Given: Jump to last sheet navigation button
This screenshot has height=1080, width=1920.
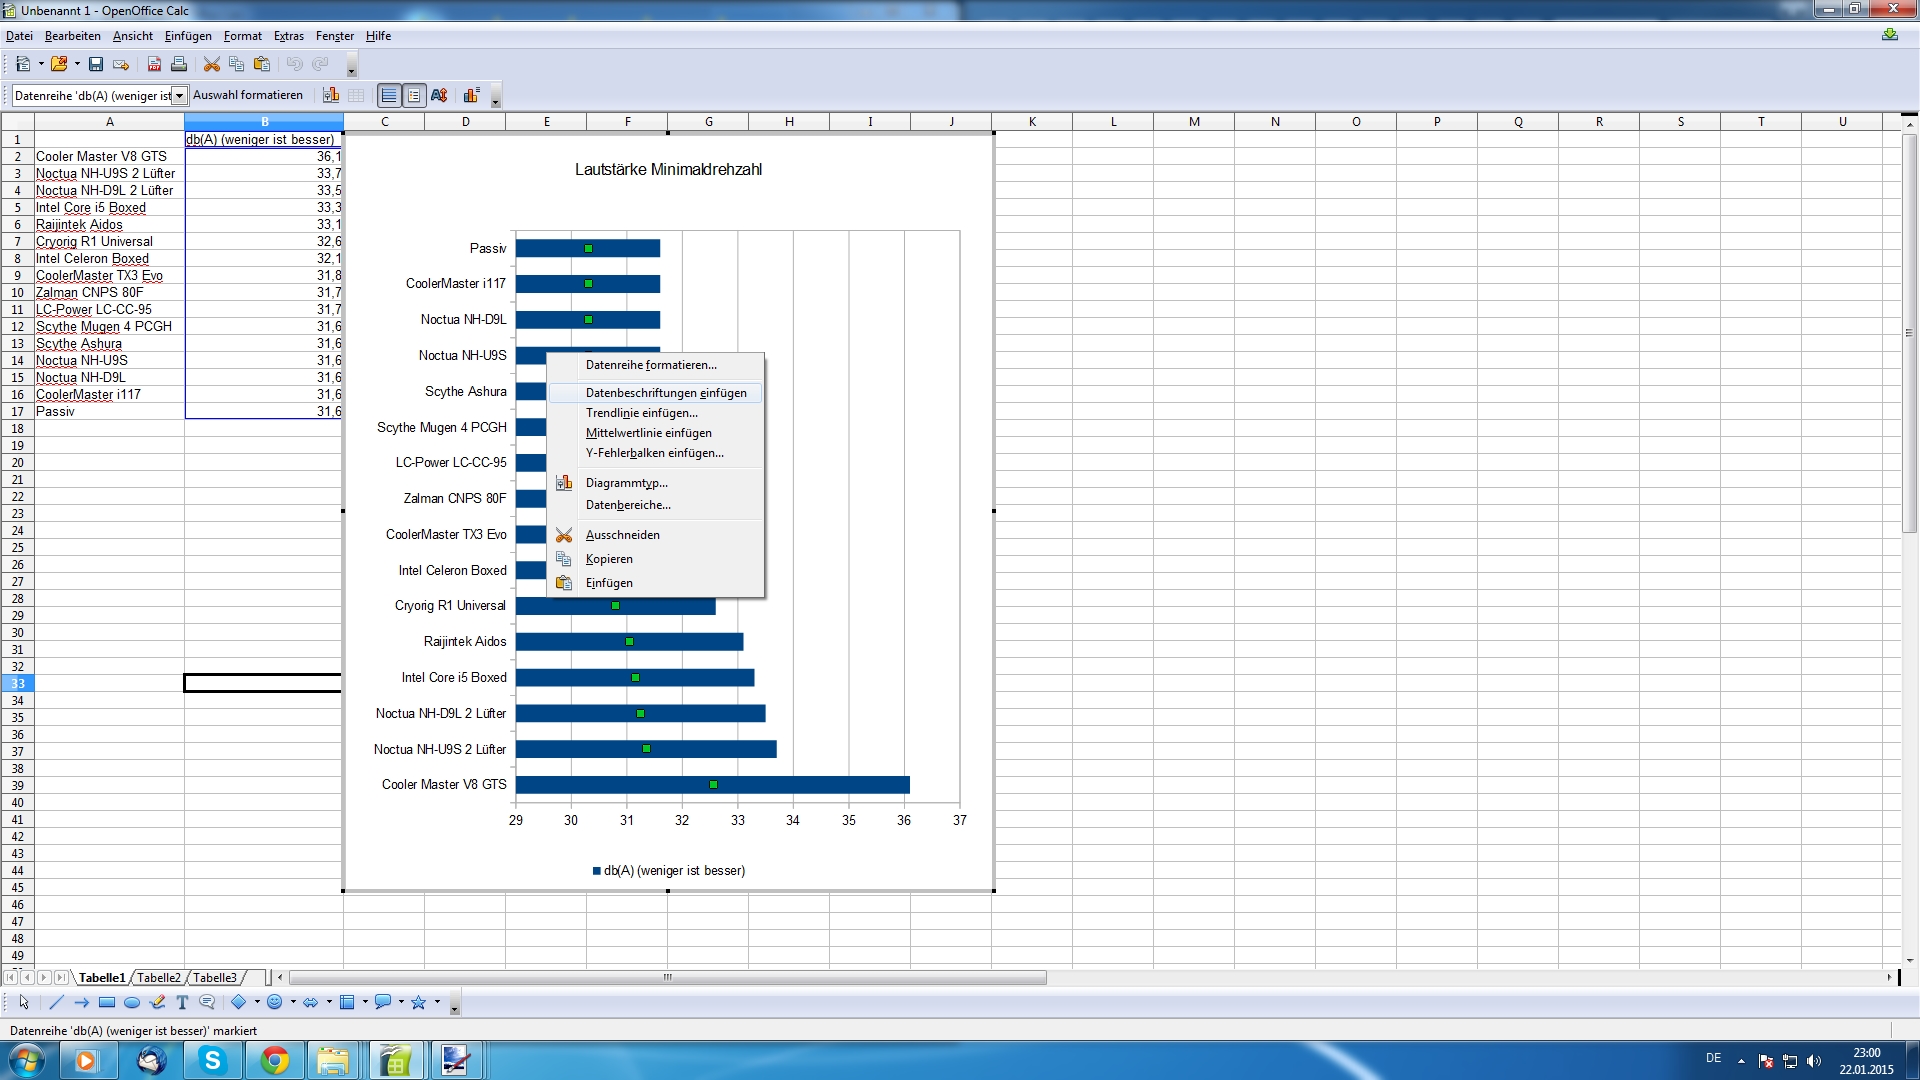Looking at the screenshot, I should [62, 978].
